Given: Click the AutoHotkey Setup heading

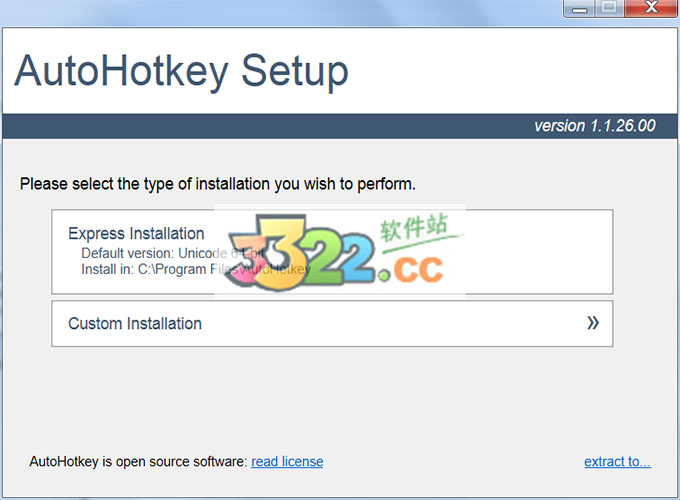Looking at the screenshot, I should tap(182, 71).
